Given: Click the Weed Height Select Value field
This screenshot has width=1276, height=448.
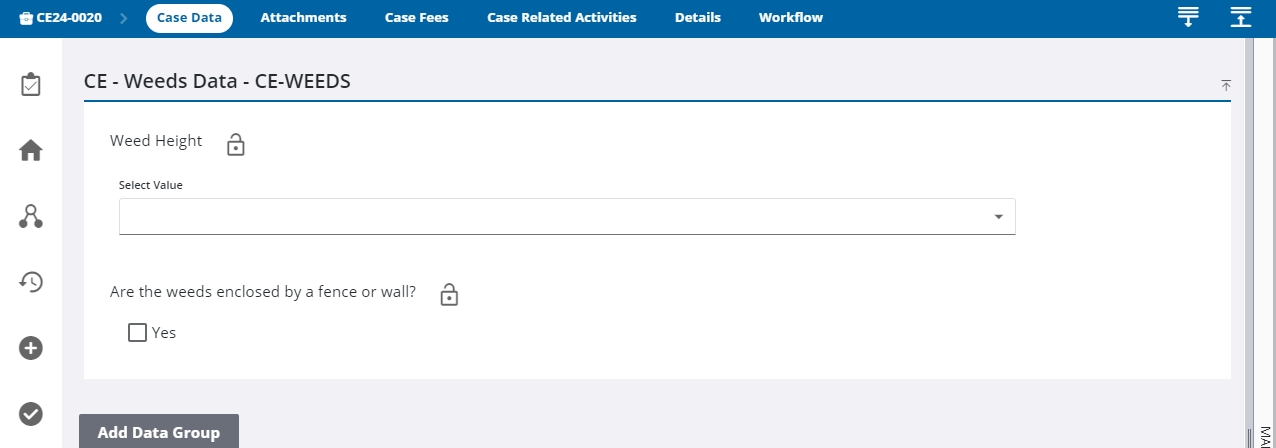Looking at the screenshot, I should 550,217.
